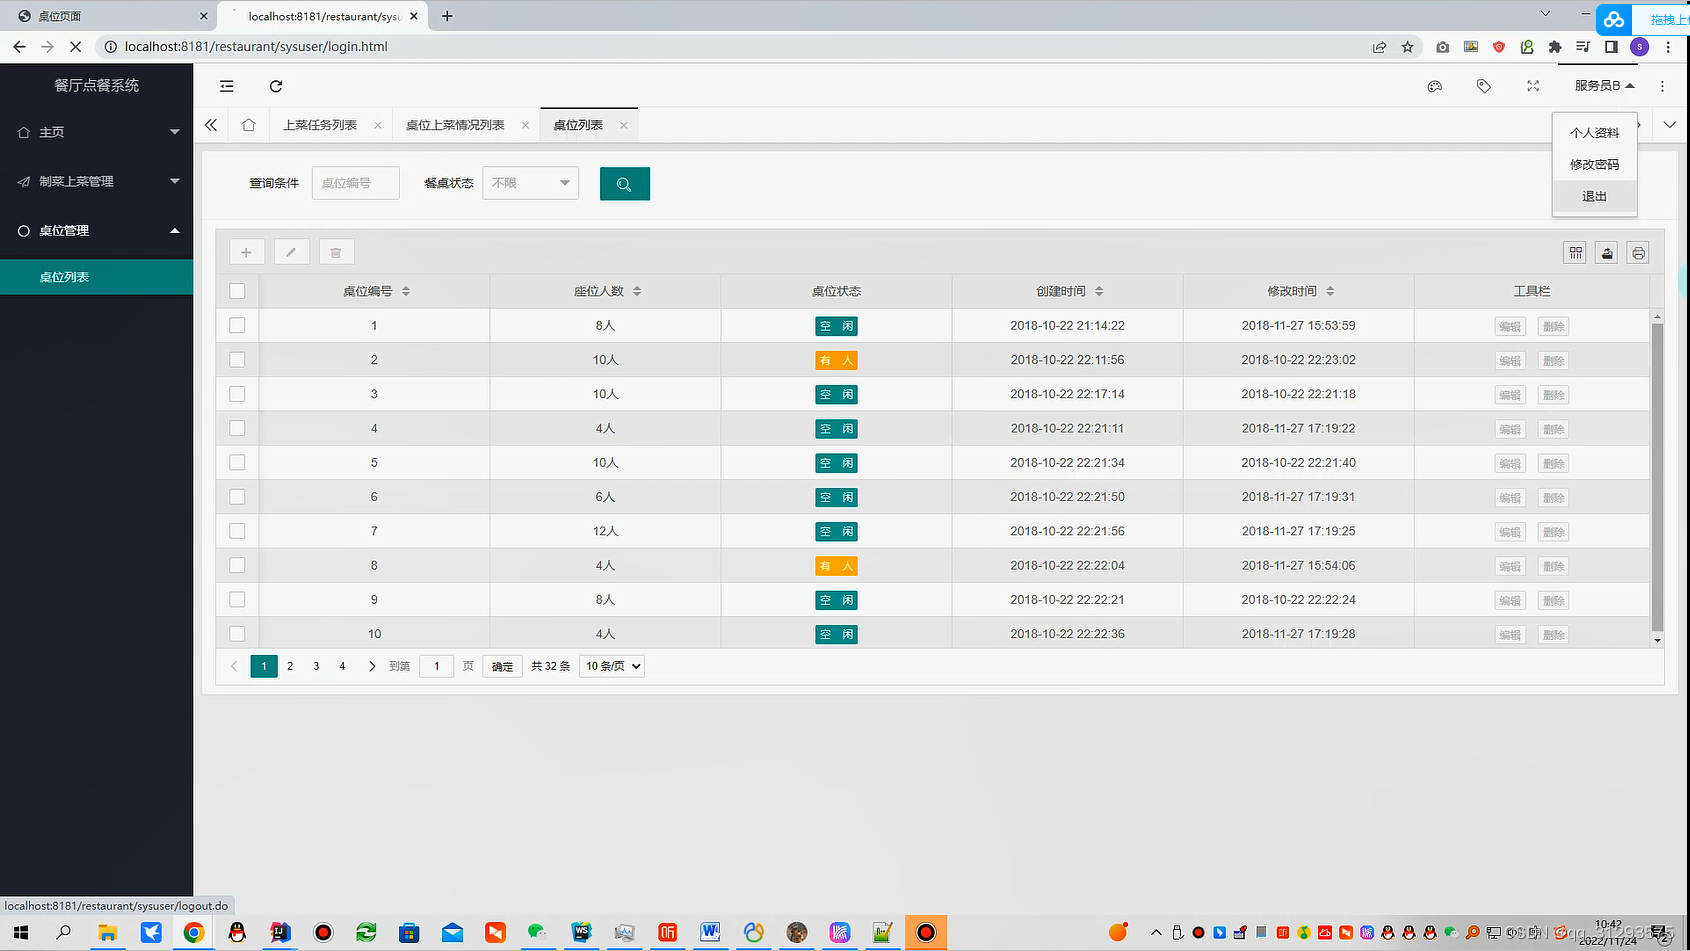Check the row for table 4
Viewport: 1690px width, 951px height.
pos(237,428)
